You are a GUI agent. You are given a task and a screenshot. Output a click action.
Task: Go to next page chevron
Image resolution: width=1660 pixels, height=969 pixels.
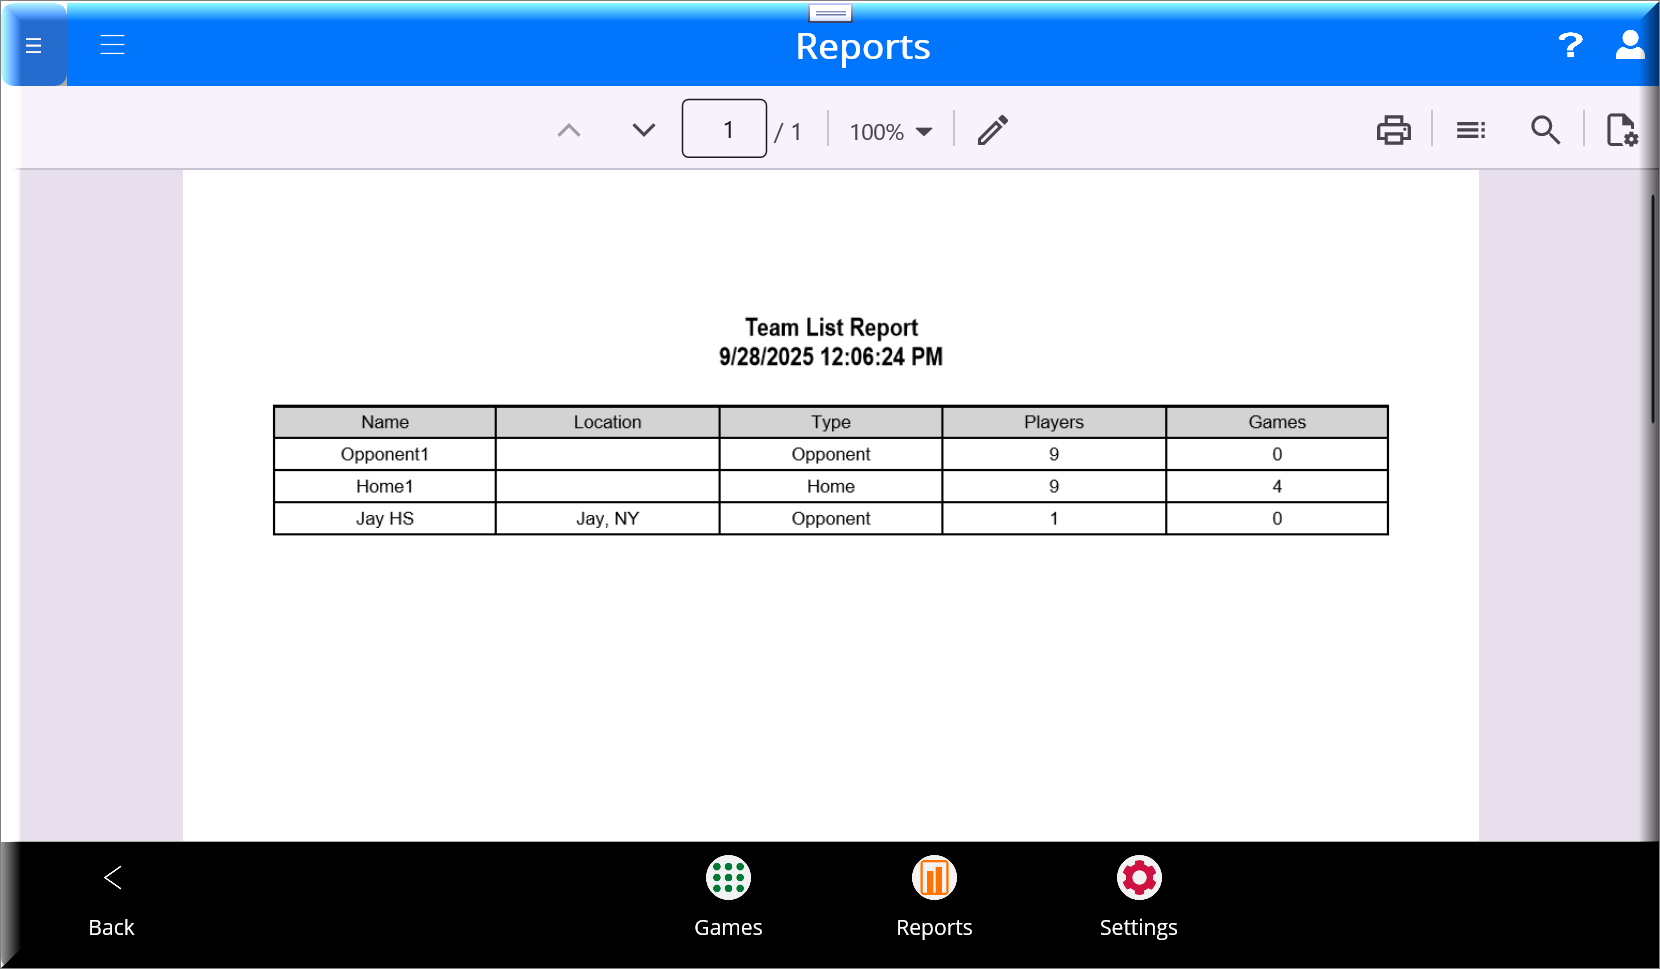point(644,130)
